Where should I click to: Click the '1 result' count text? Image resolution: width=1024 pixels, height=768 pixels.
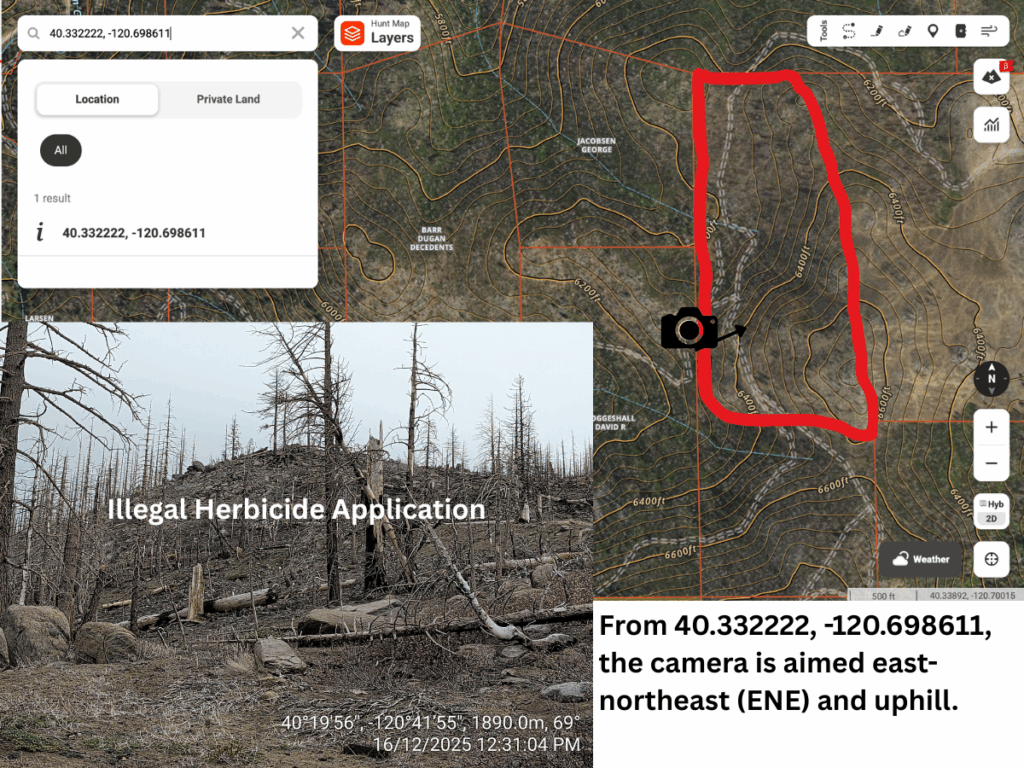click(52, 198)
